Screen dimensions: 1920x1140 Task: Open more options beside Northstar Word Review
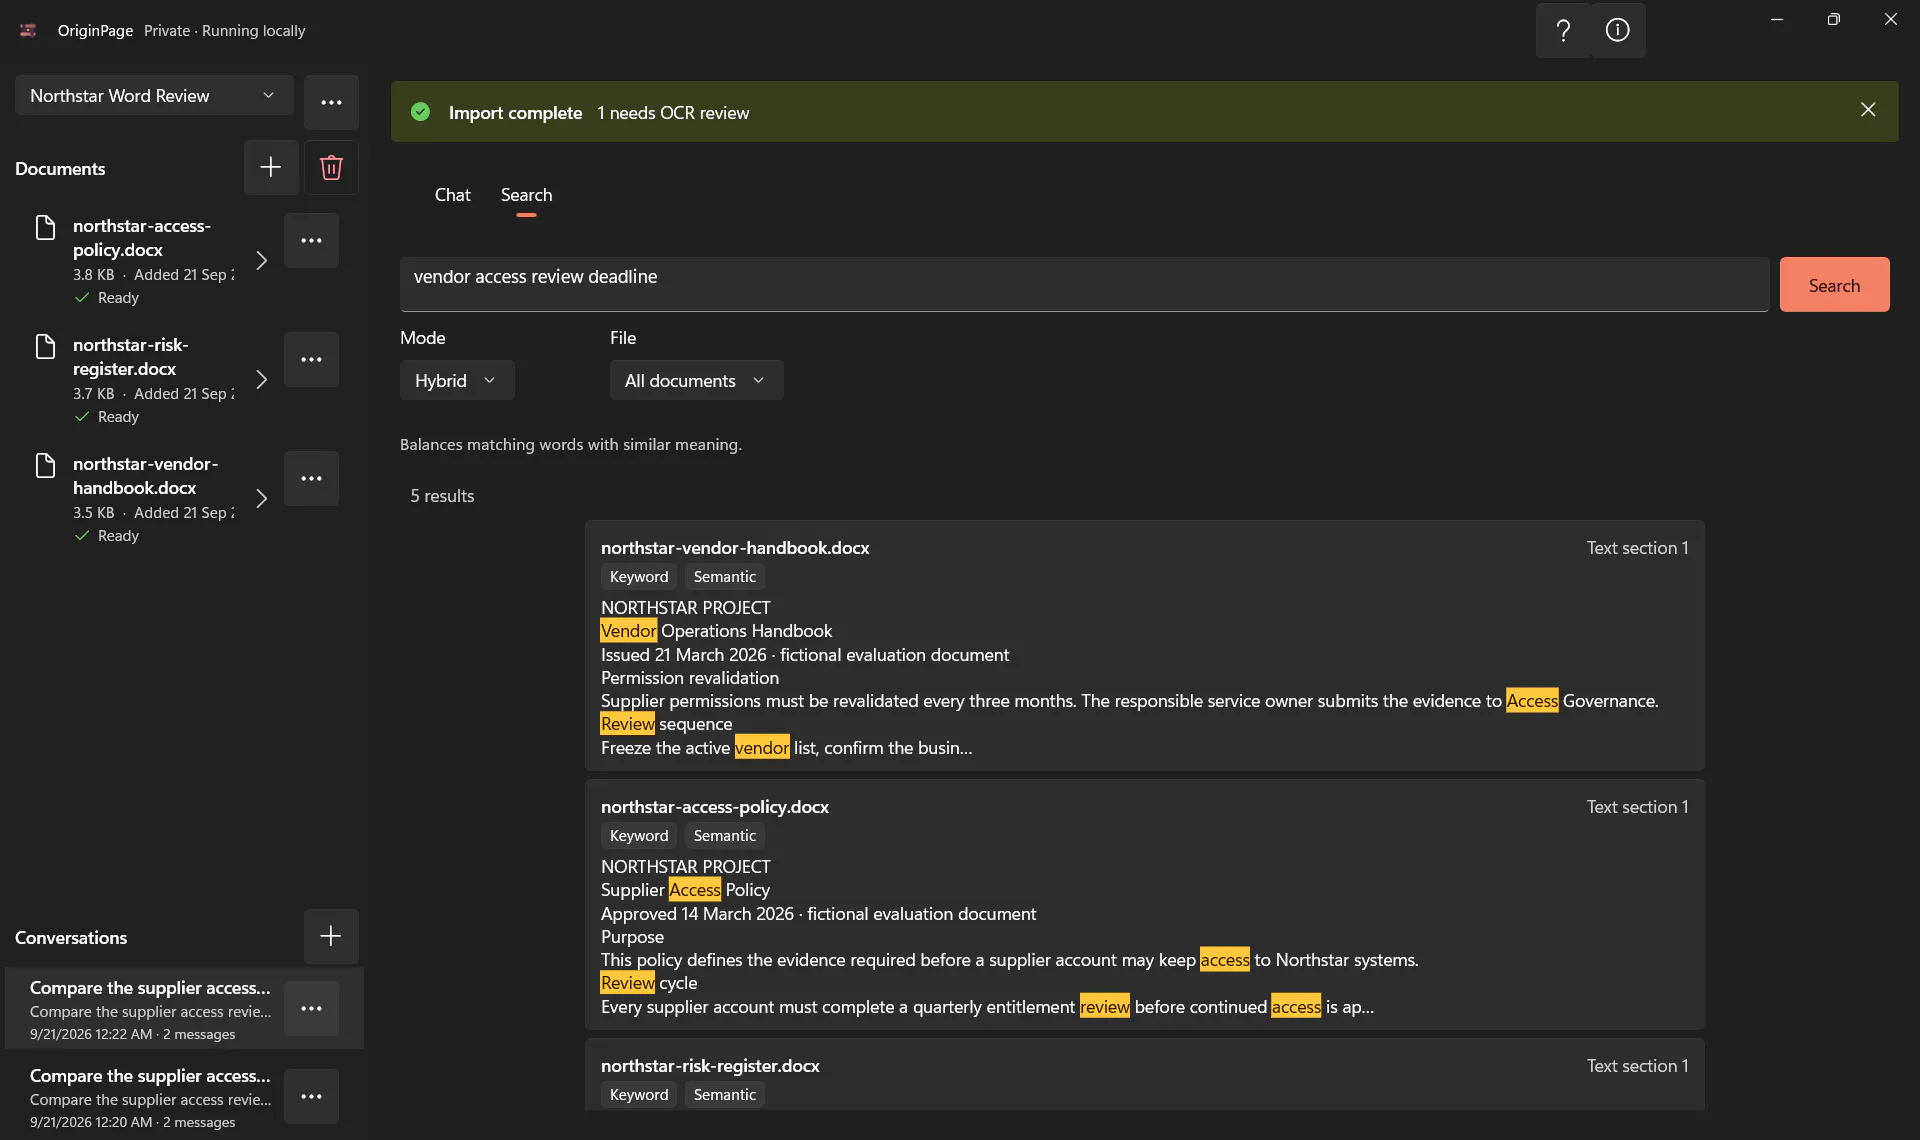[x=331, y=102]
